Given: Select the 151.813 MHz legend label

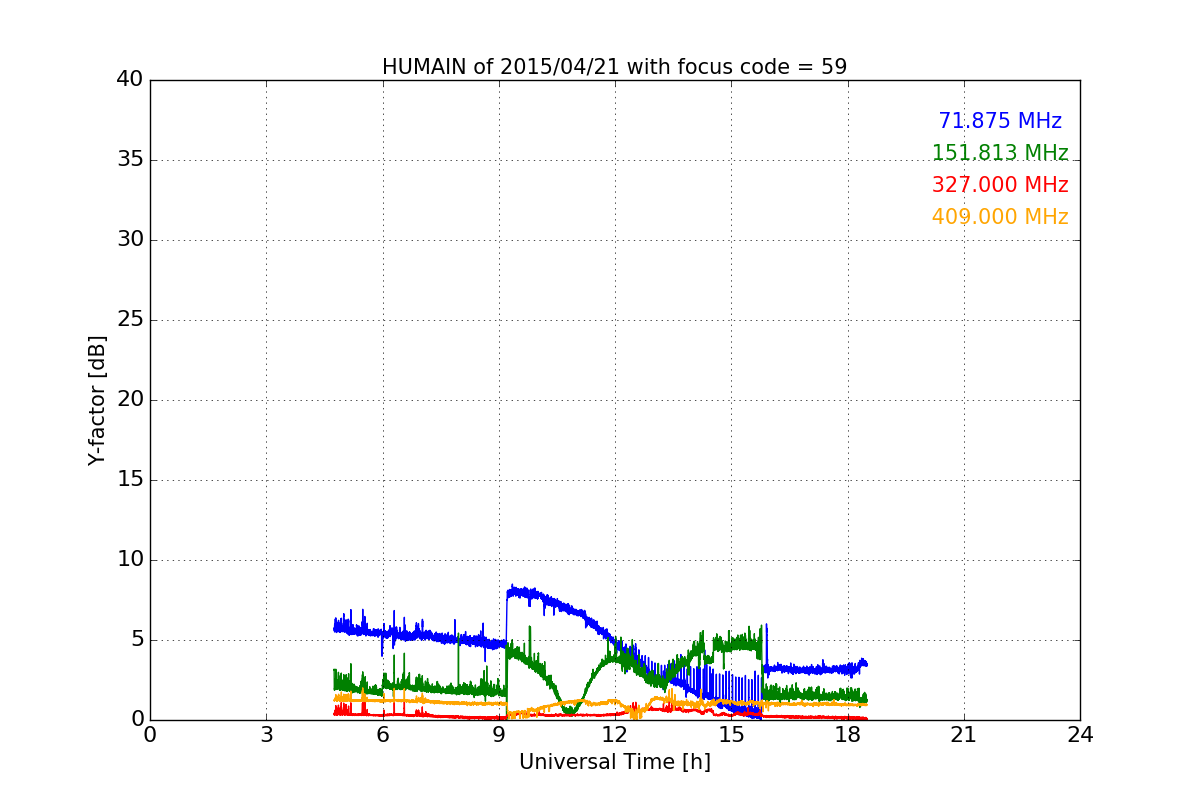Looking at the screenshot, I should point(1000,153).
